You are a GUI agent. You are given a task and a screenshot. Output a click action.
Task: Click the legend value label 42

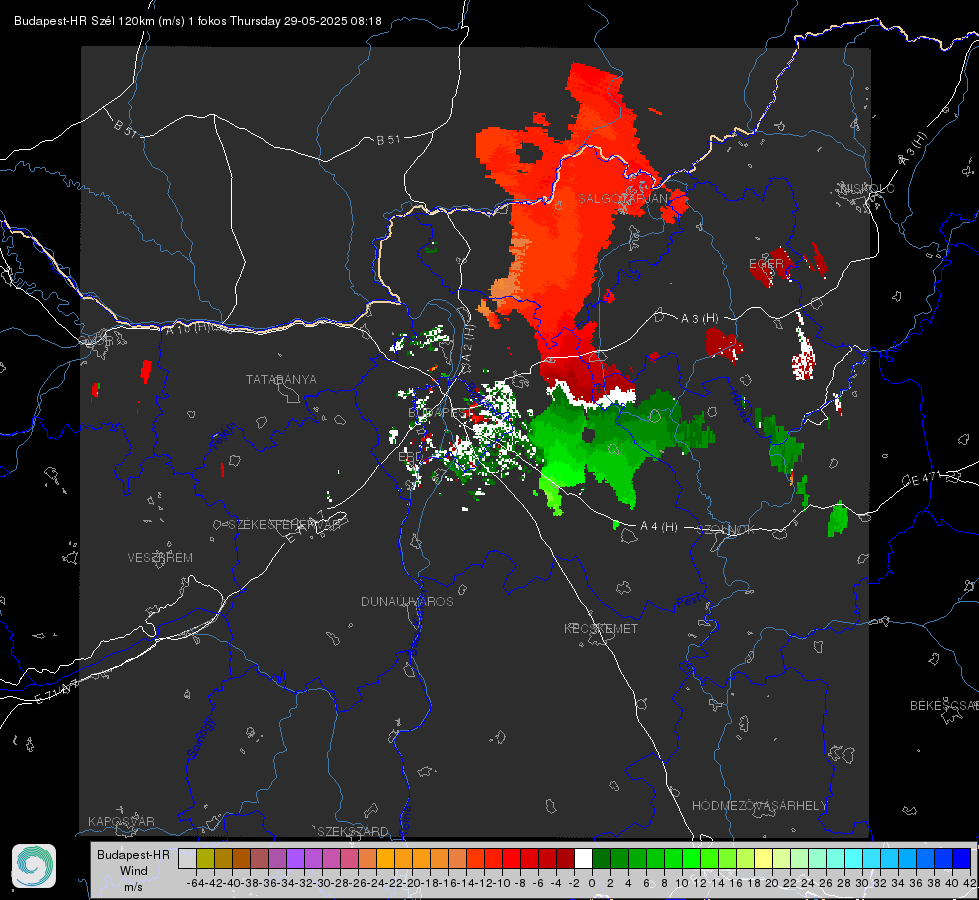(969, 883)
